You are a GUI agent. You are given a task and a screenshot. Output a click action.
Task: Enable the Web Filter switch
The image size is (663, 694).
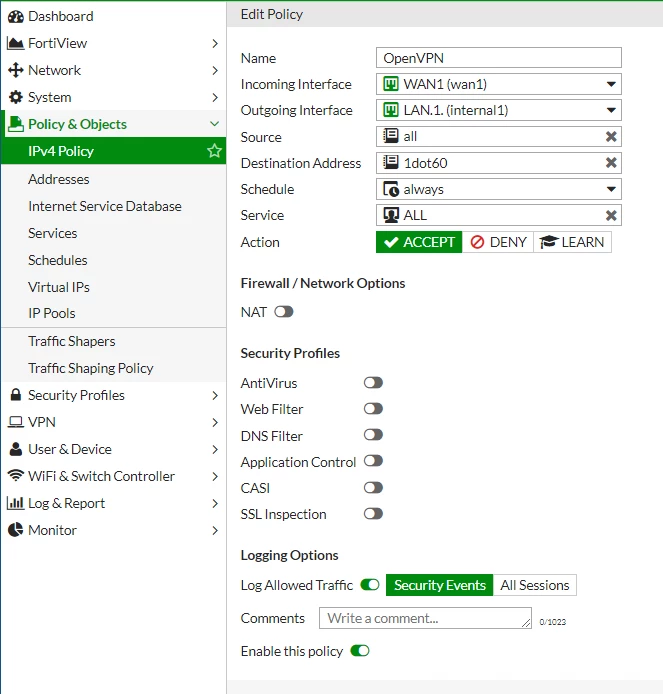373,409
